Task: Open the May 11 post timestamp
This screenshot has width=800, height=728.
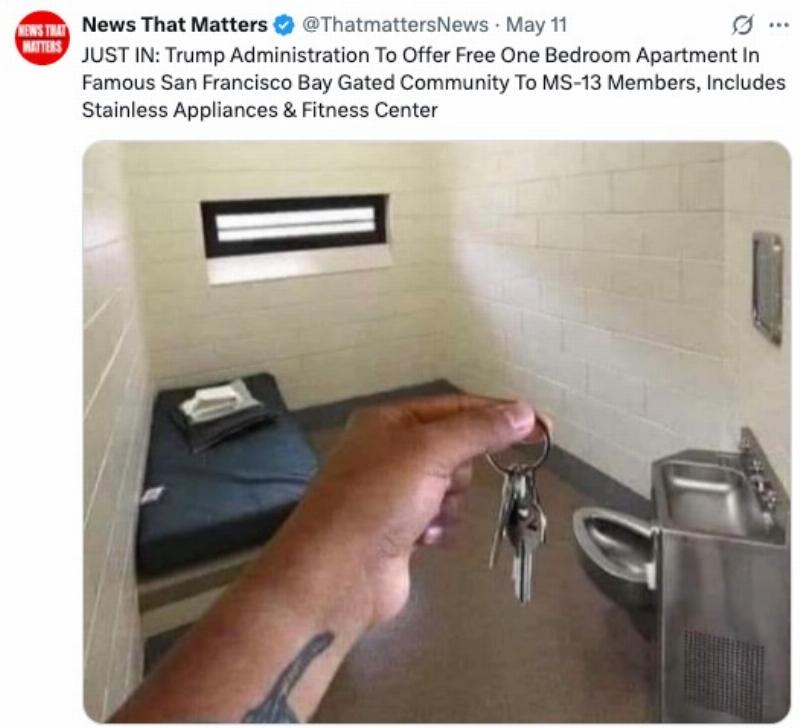Action: pyautogui.click(x=536, y=24)
